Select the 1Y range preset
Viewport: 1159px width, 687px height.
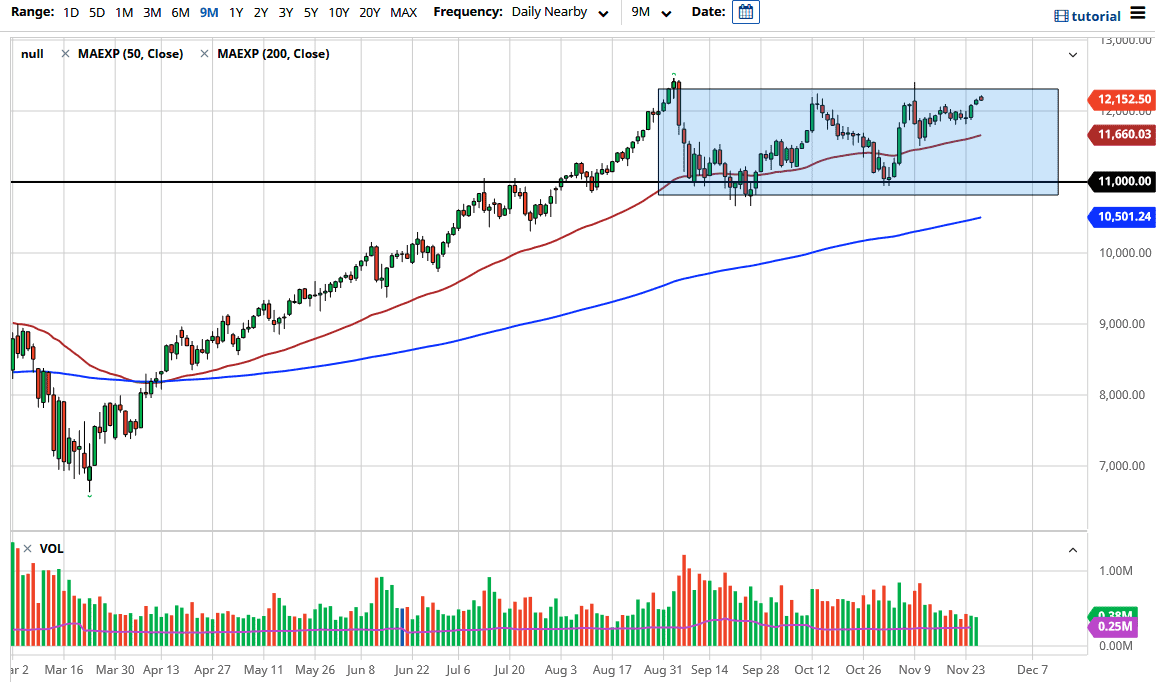click(x=236, y=12)
